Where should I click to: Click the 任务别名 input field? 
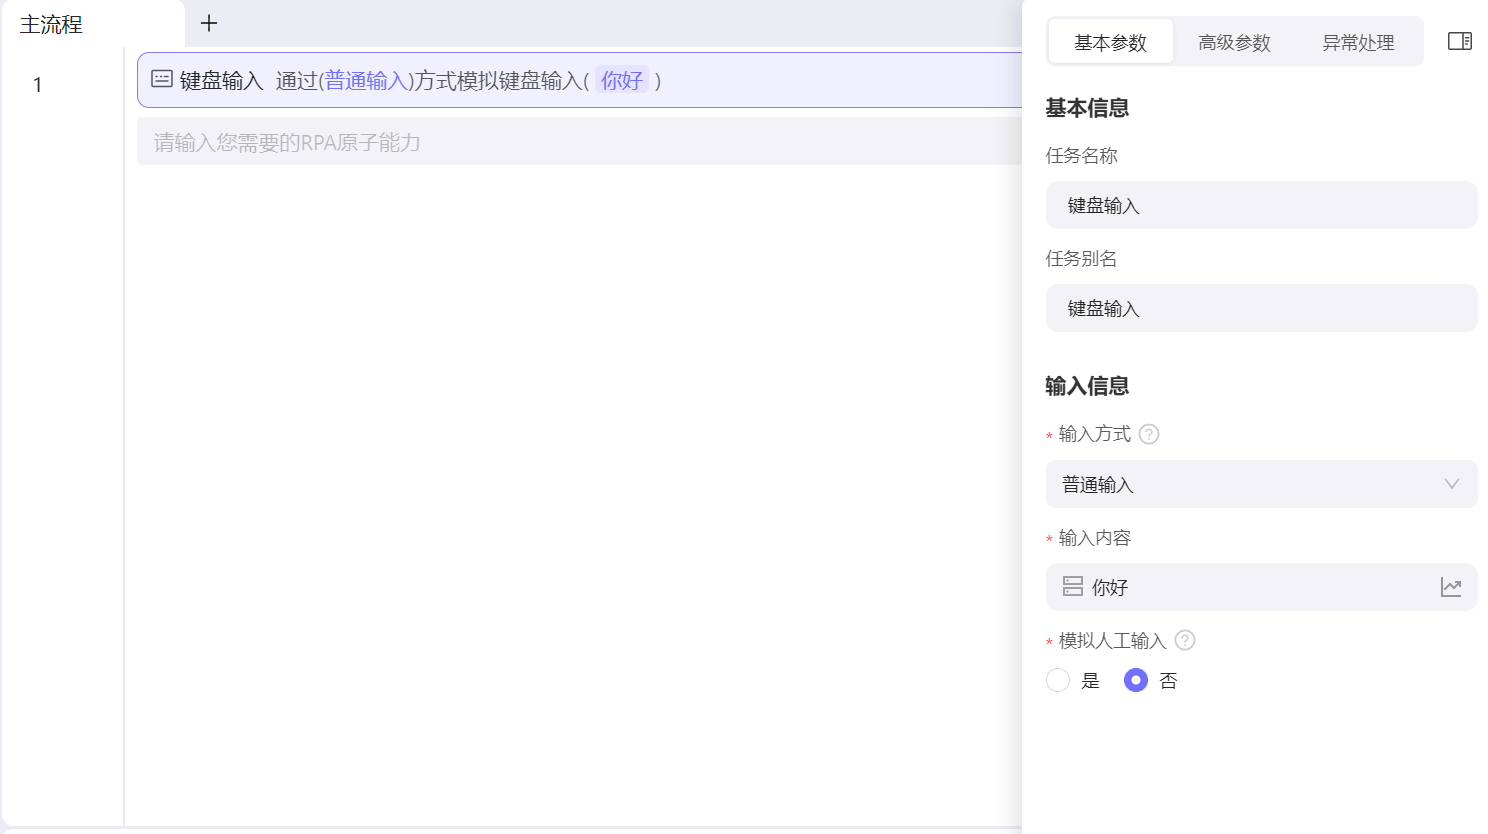click(x=1260, y=308)
